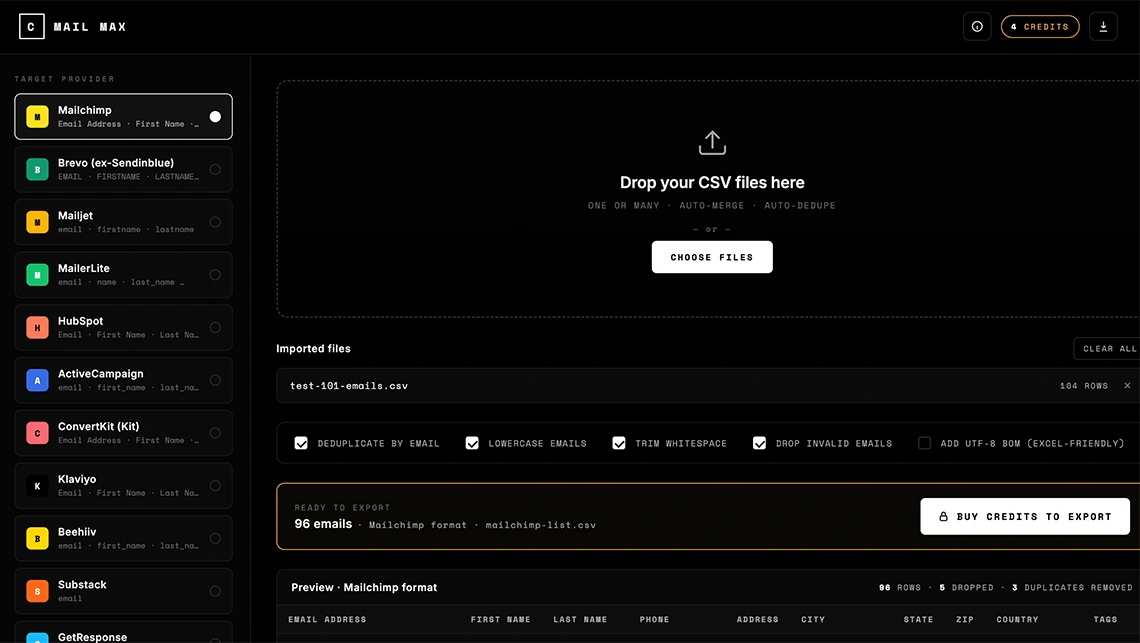1140x643 pixels.
Task: Enable Add UTF-8 BOM checkbox
Action: tap(924, 443)
